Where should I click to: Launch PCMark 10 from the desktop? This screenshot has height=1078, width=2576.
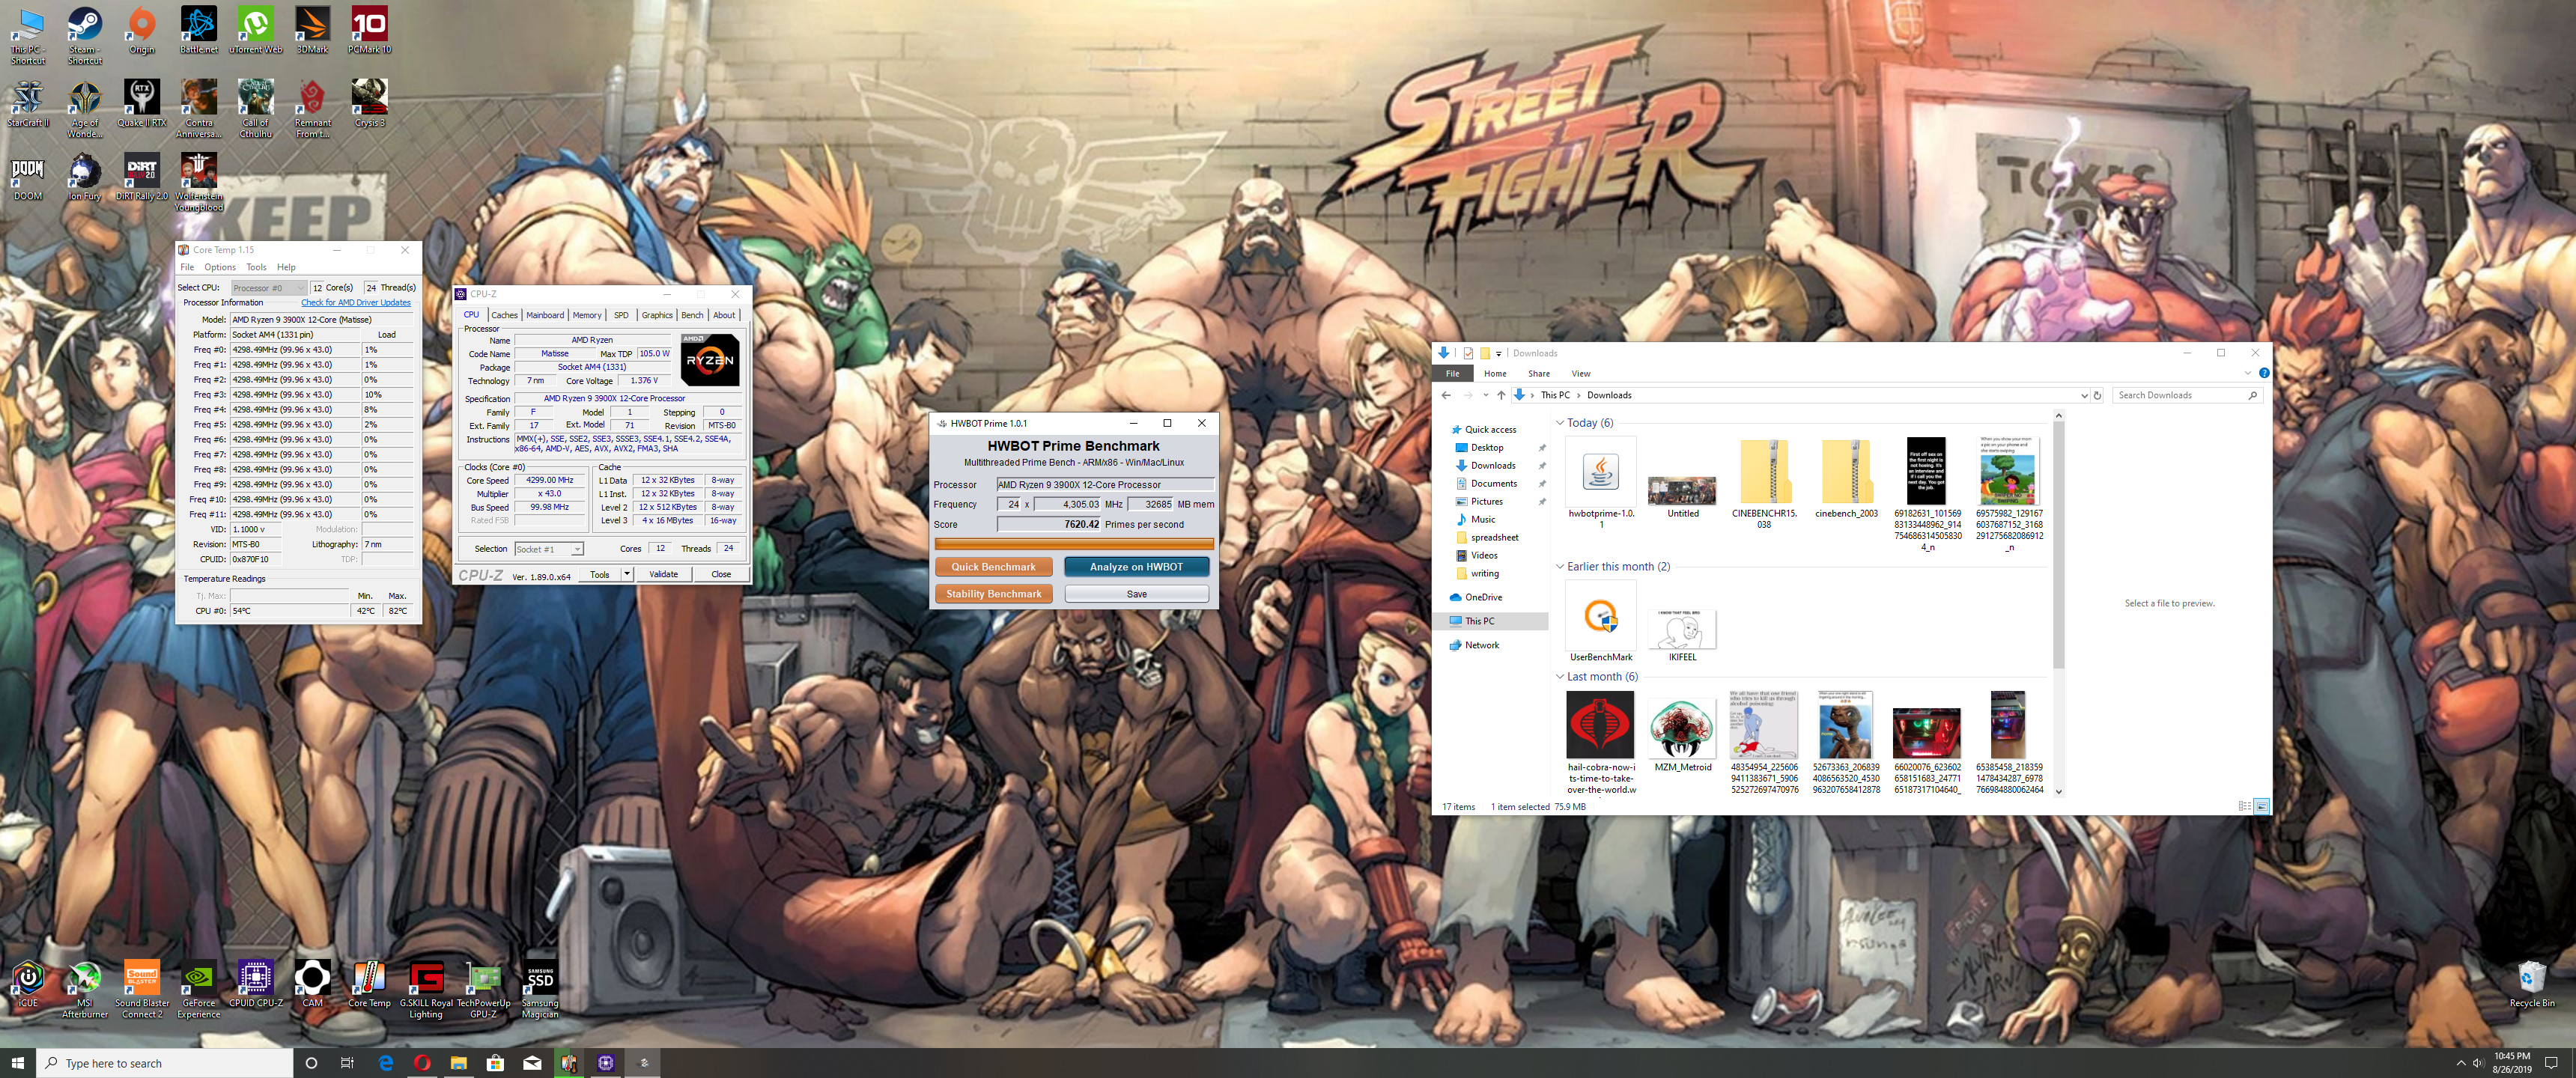tap(370, 31)
